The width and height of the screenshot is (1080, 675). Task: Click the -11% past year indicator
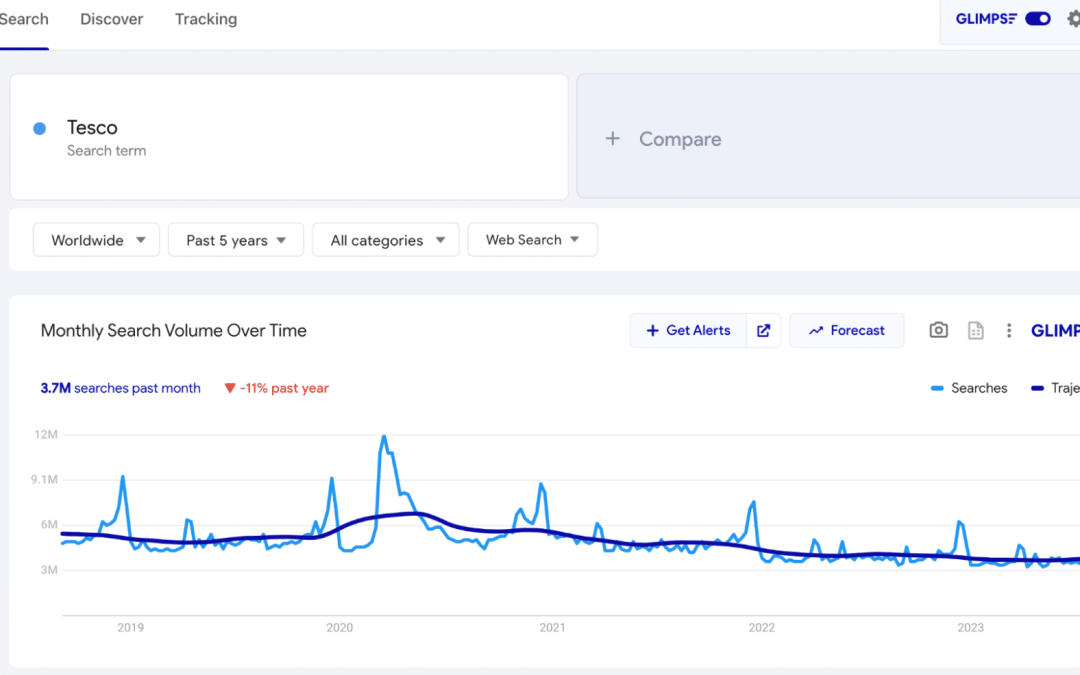click(277, 388)
